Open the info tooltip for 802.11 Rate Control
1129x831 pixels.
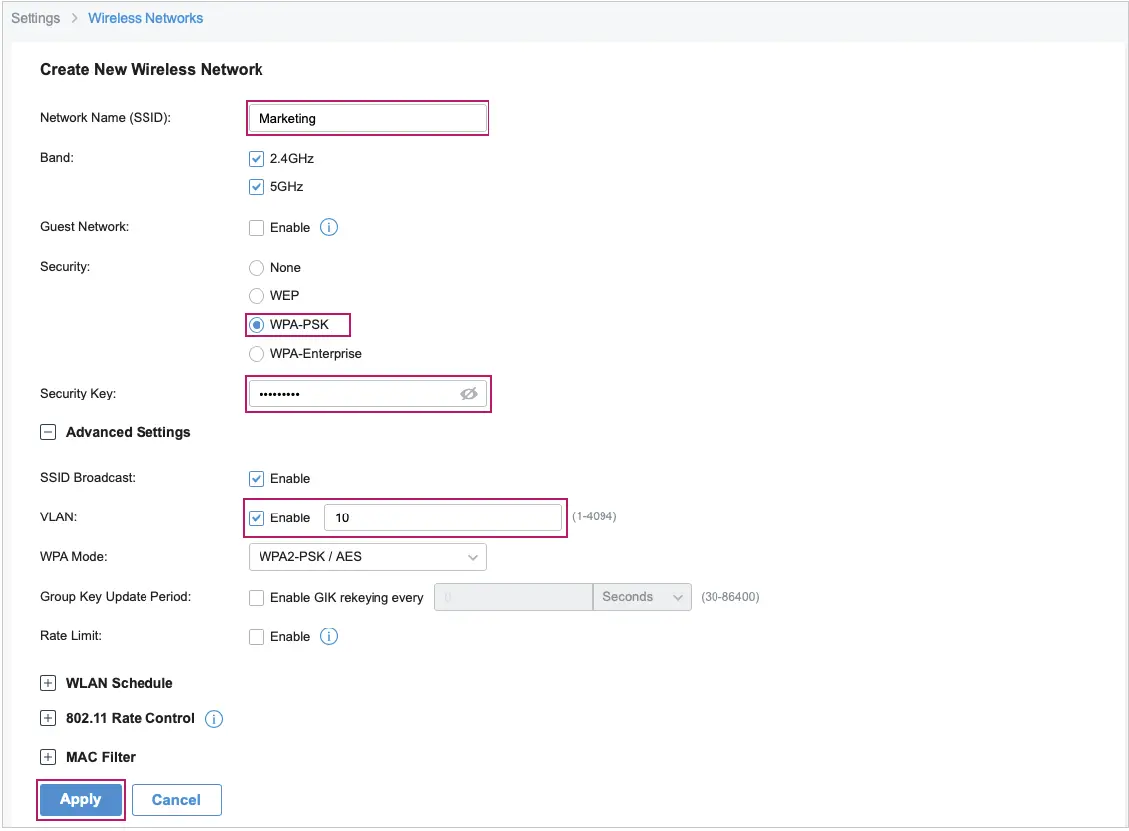[x=213, y=718]
